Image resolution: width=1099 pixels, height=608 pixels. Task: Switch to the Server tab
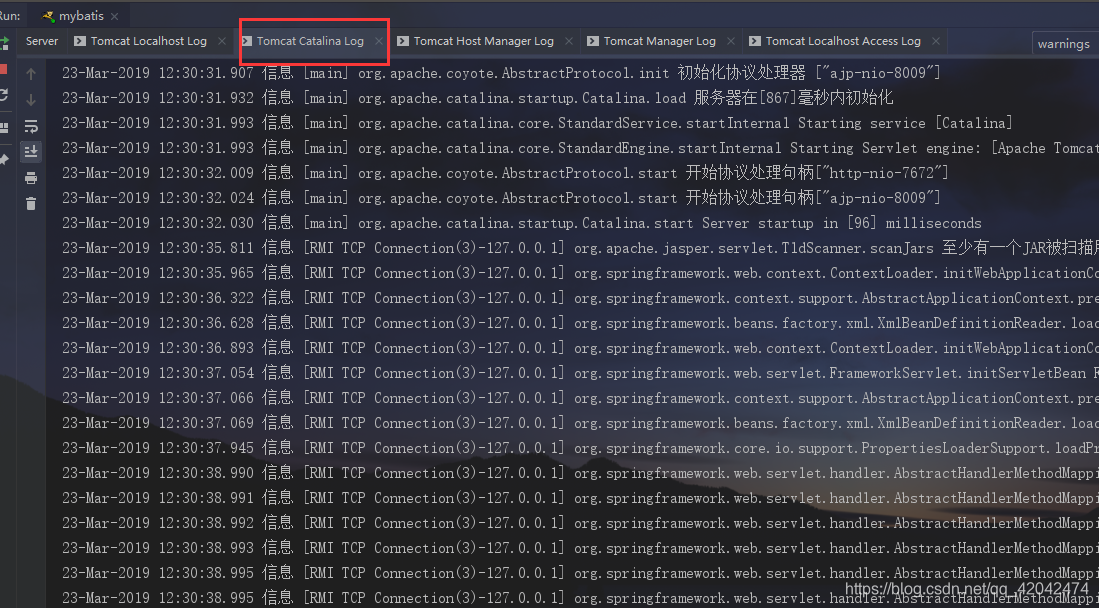coord(42,41)
